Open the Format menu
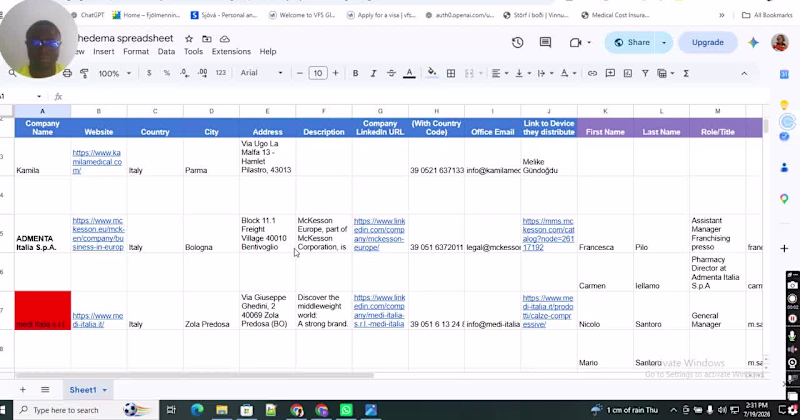 (x=136, y=52)
